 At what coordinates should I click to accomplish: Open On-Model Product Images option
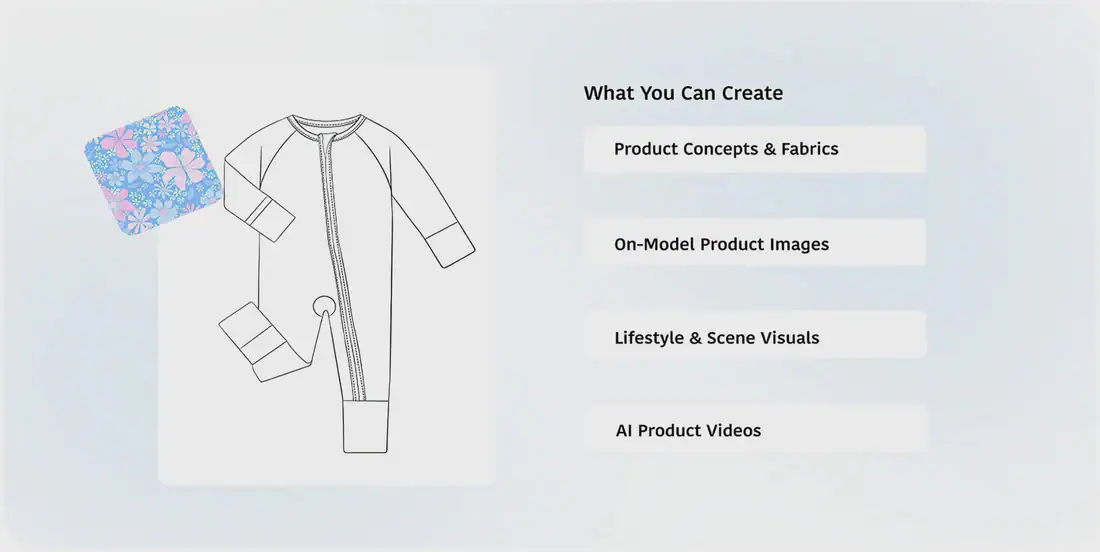(x=755, y=243)
